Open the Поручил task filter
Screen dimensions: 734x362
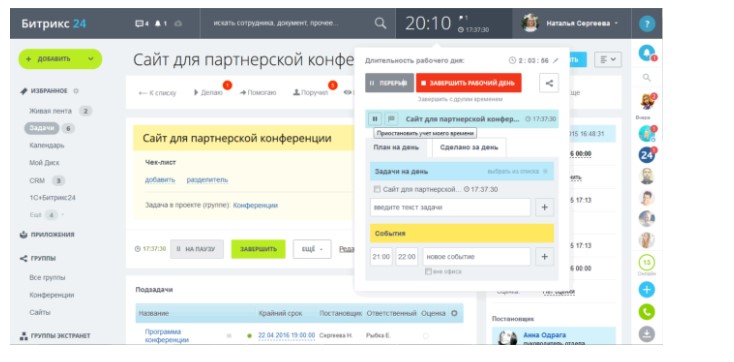tap(310, 93)
